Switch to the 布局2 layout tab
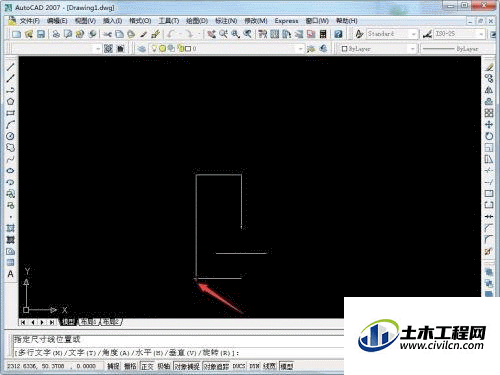Image resolution: width=500 pixels, height=375 pixels. click(x=111, y=322)
